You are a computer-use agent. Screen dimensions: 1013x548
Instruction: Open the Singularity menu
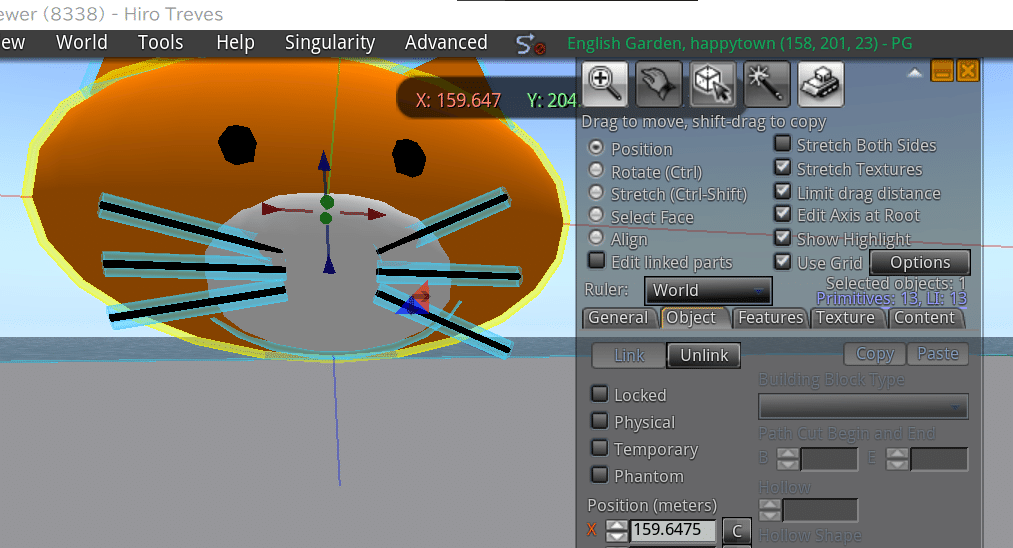pos(329,43)
